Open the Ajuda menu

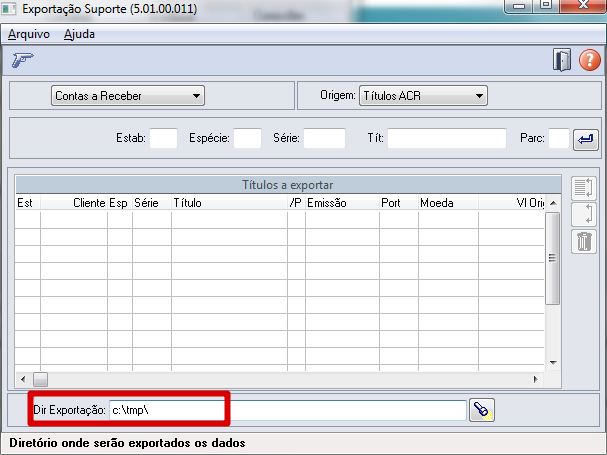point(79,34)
